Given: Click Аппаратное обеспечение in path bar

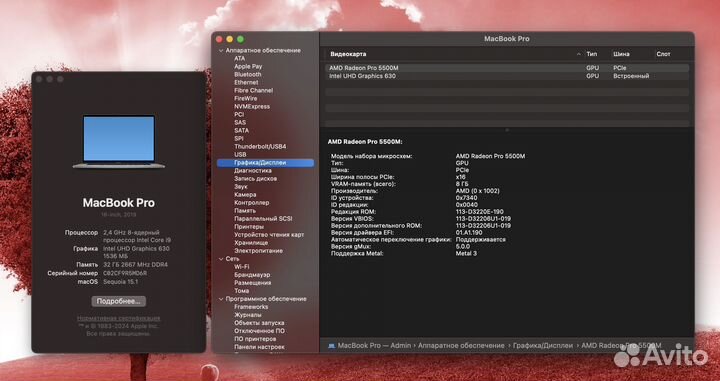Looking at the screenshot, I should [461, 346].
